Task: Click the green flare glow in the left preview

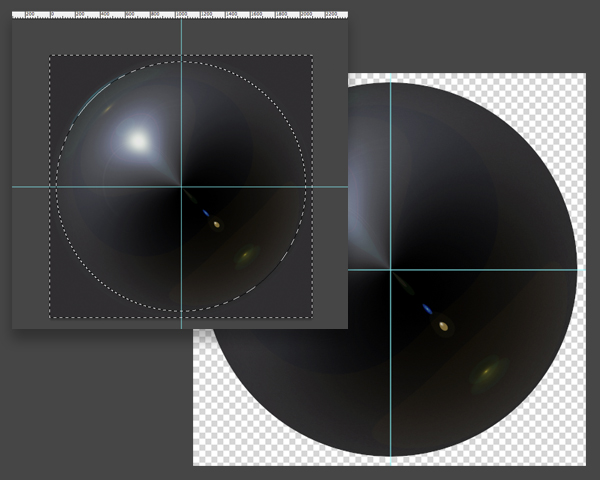Action: coord(243,259)
